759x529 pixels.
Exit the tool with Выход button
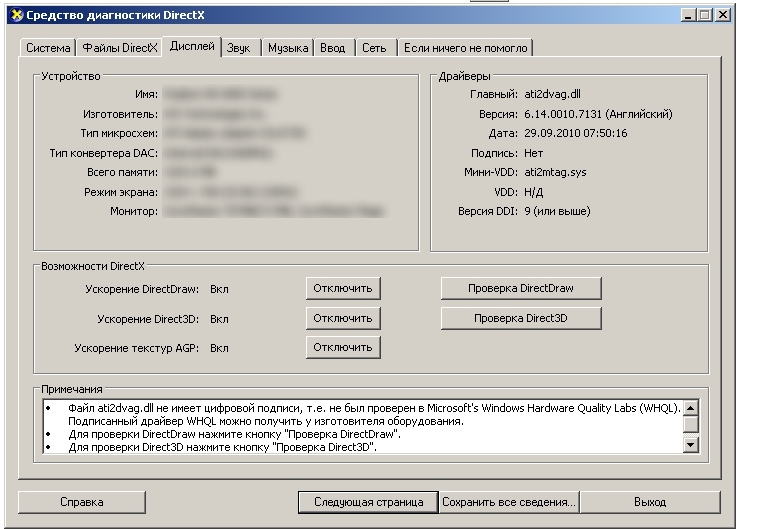[x=650, y=502]
